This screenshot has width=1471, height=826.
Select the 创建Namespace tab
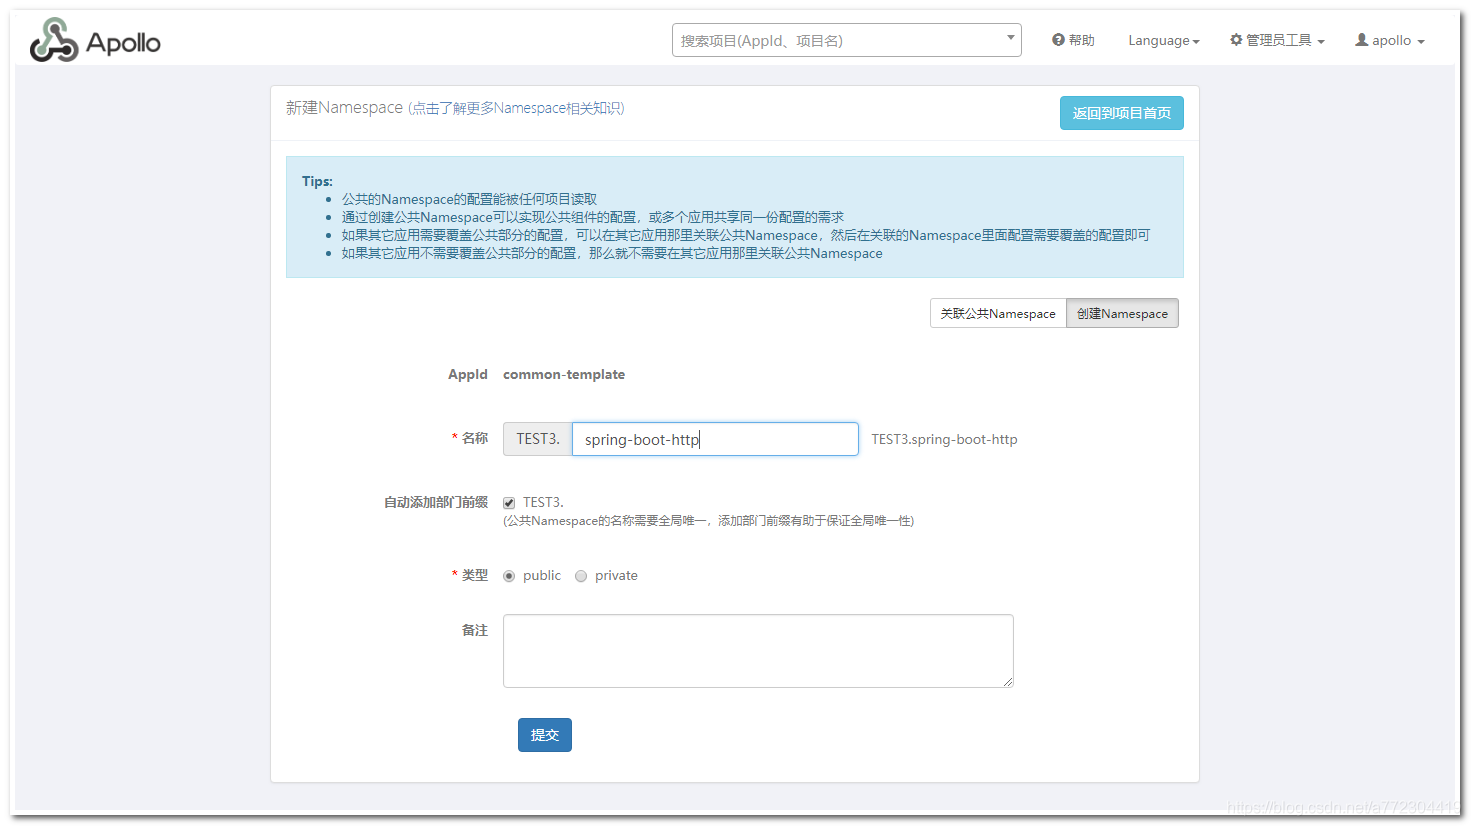pyautogui.click(x=1122, y=313)
